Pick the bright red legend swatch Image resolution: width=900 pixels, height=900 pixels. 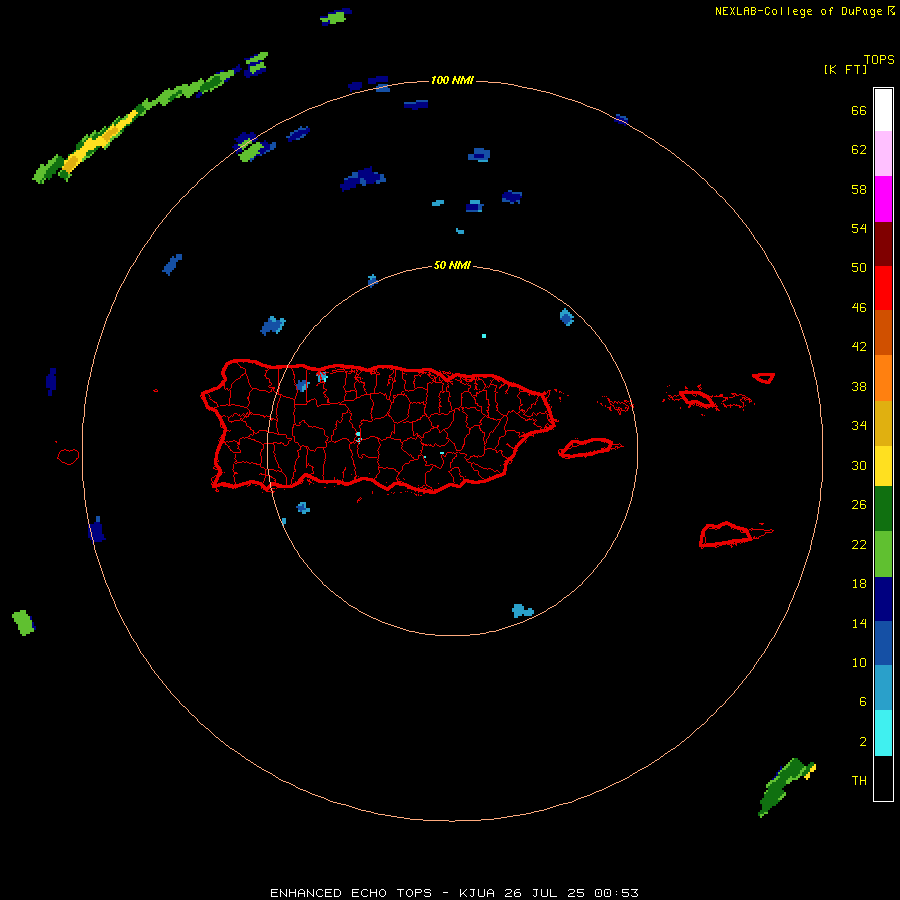(883, 288)
